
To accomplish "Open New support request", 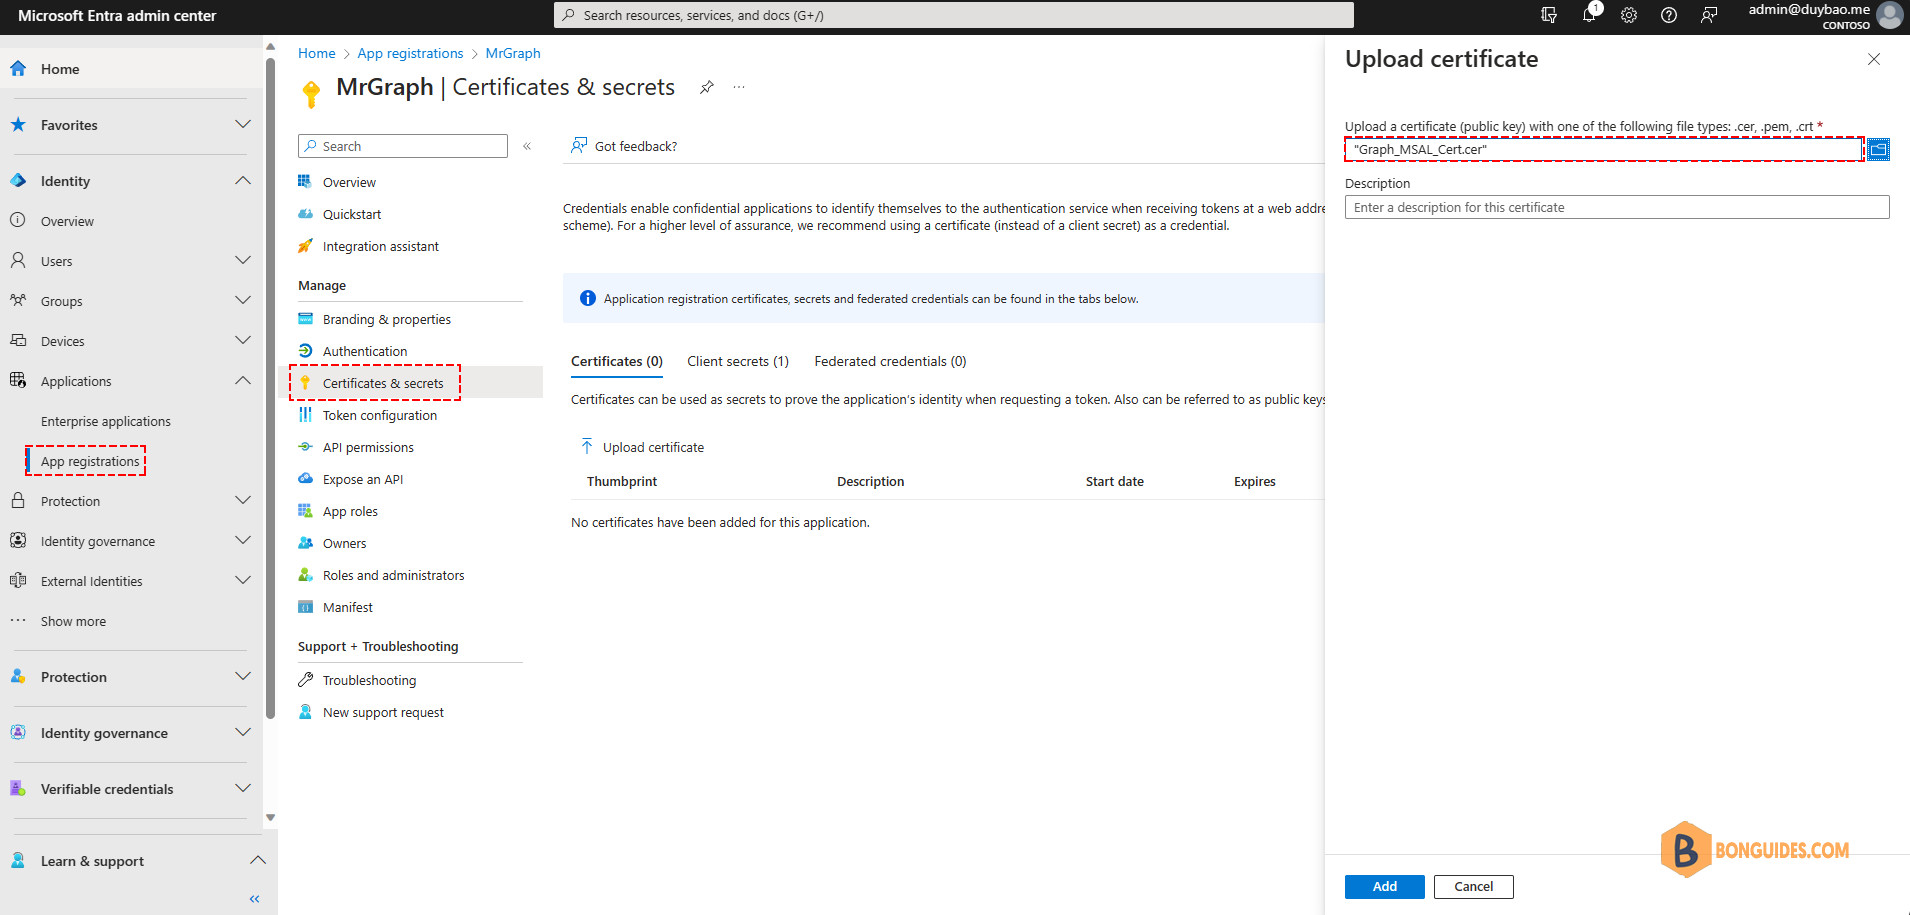I will 383,712.
